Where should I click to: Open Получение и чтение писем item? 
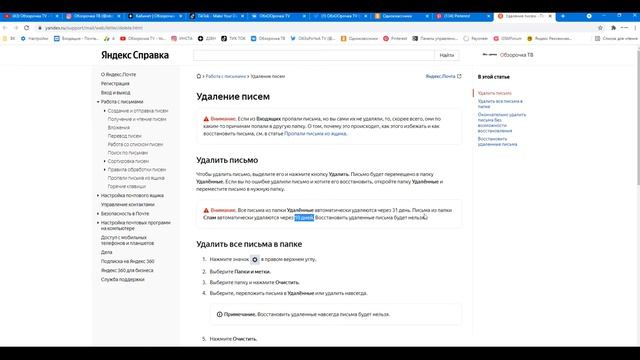[x=137, y=119]
